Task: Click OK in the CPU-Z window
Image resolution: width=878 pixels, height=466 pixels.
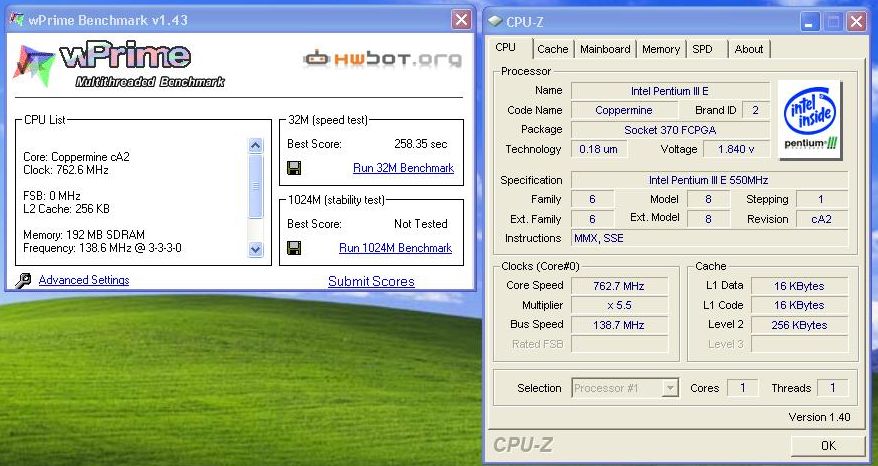Action: pyautogui.click(x=828, y=445)
